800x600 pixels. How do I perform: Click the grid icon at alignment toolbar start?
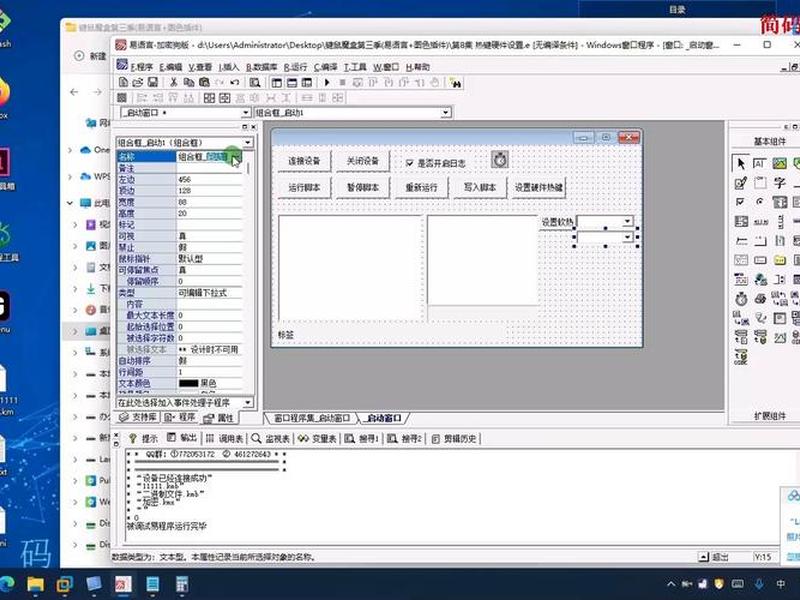pyautogui.click(x=122, y=97)
